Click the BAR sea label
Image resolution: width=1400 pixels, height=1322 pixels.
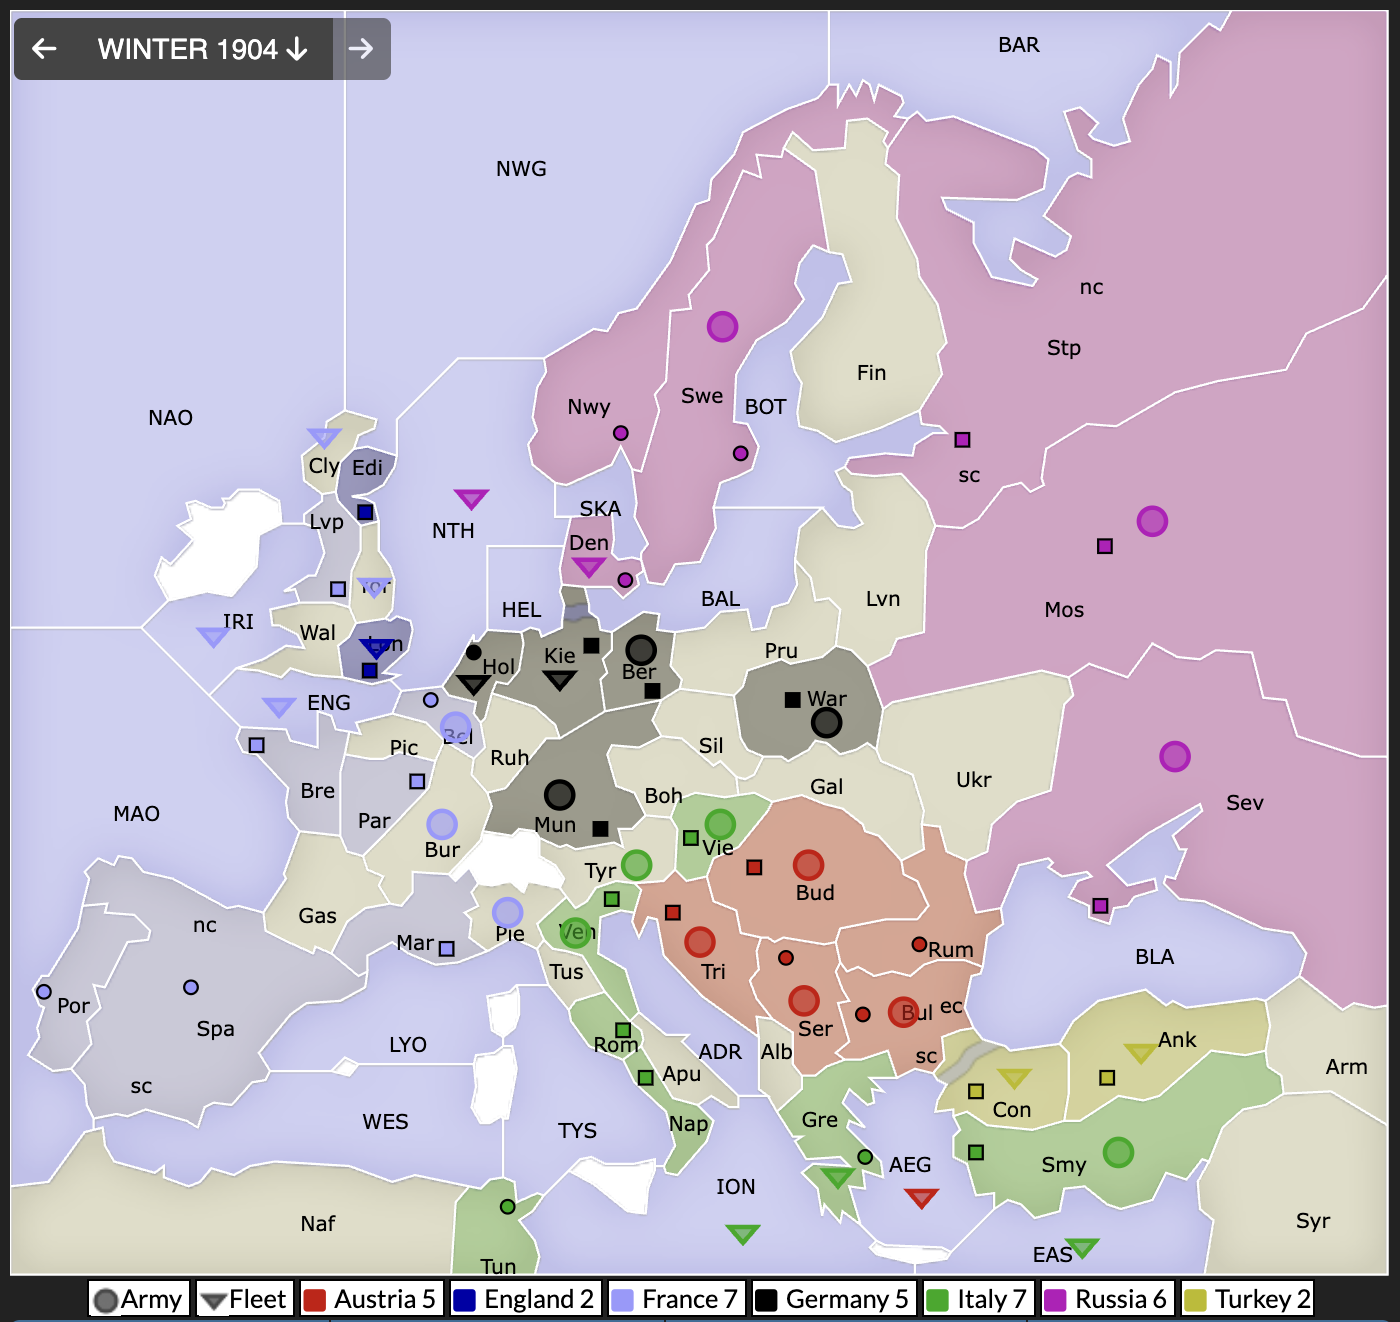[1019, 45]
